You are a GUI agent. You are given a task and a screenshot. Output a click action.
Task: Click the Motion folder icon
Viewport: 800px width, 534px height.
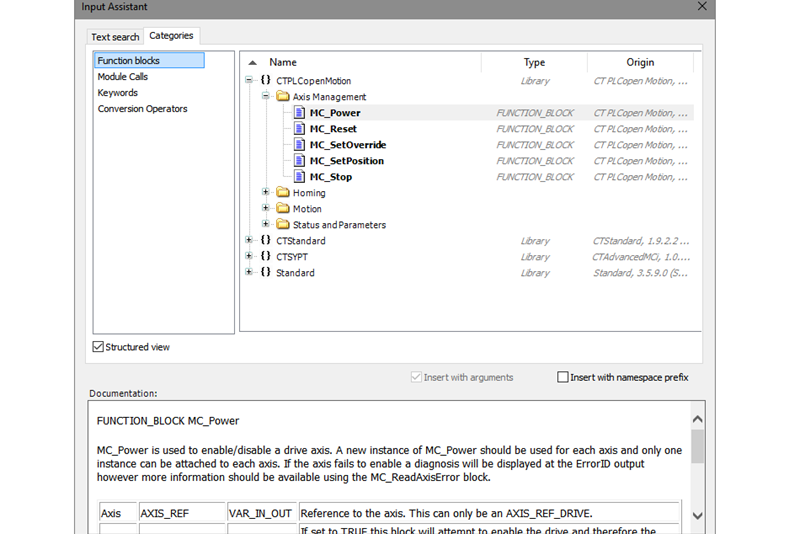coord(283,208)
